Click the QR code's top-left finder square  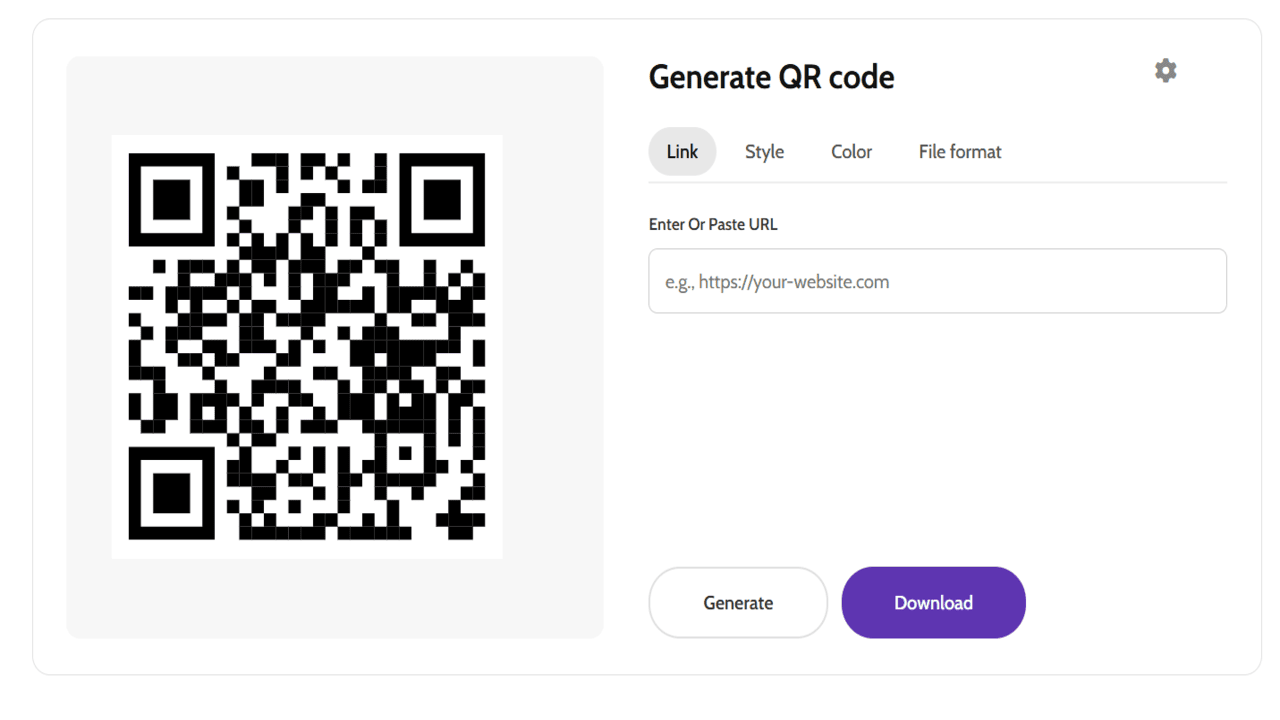172,198
